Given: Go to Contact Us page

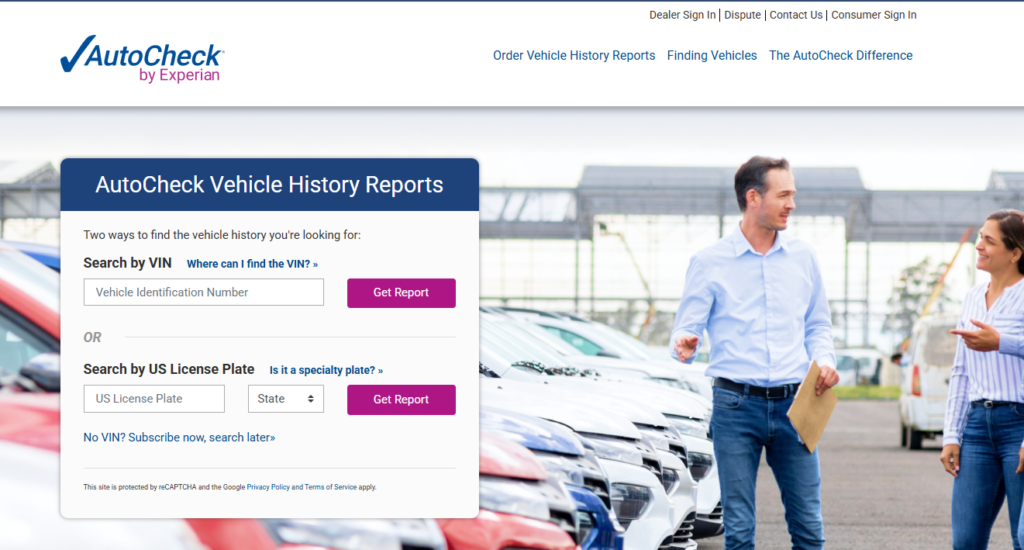Looking at the screenshot, I should pyautogui.click(x=795, y=15).
